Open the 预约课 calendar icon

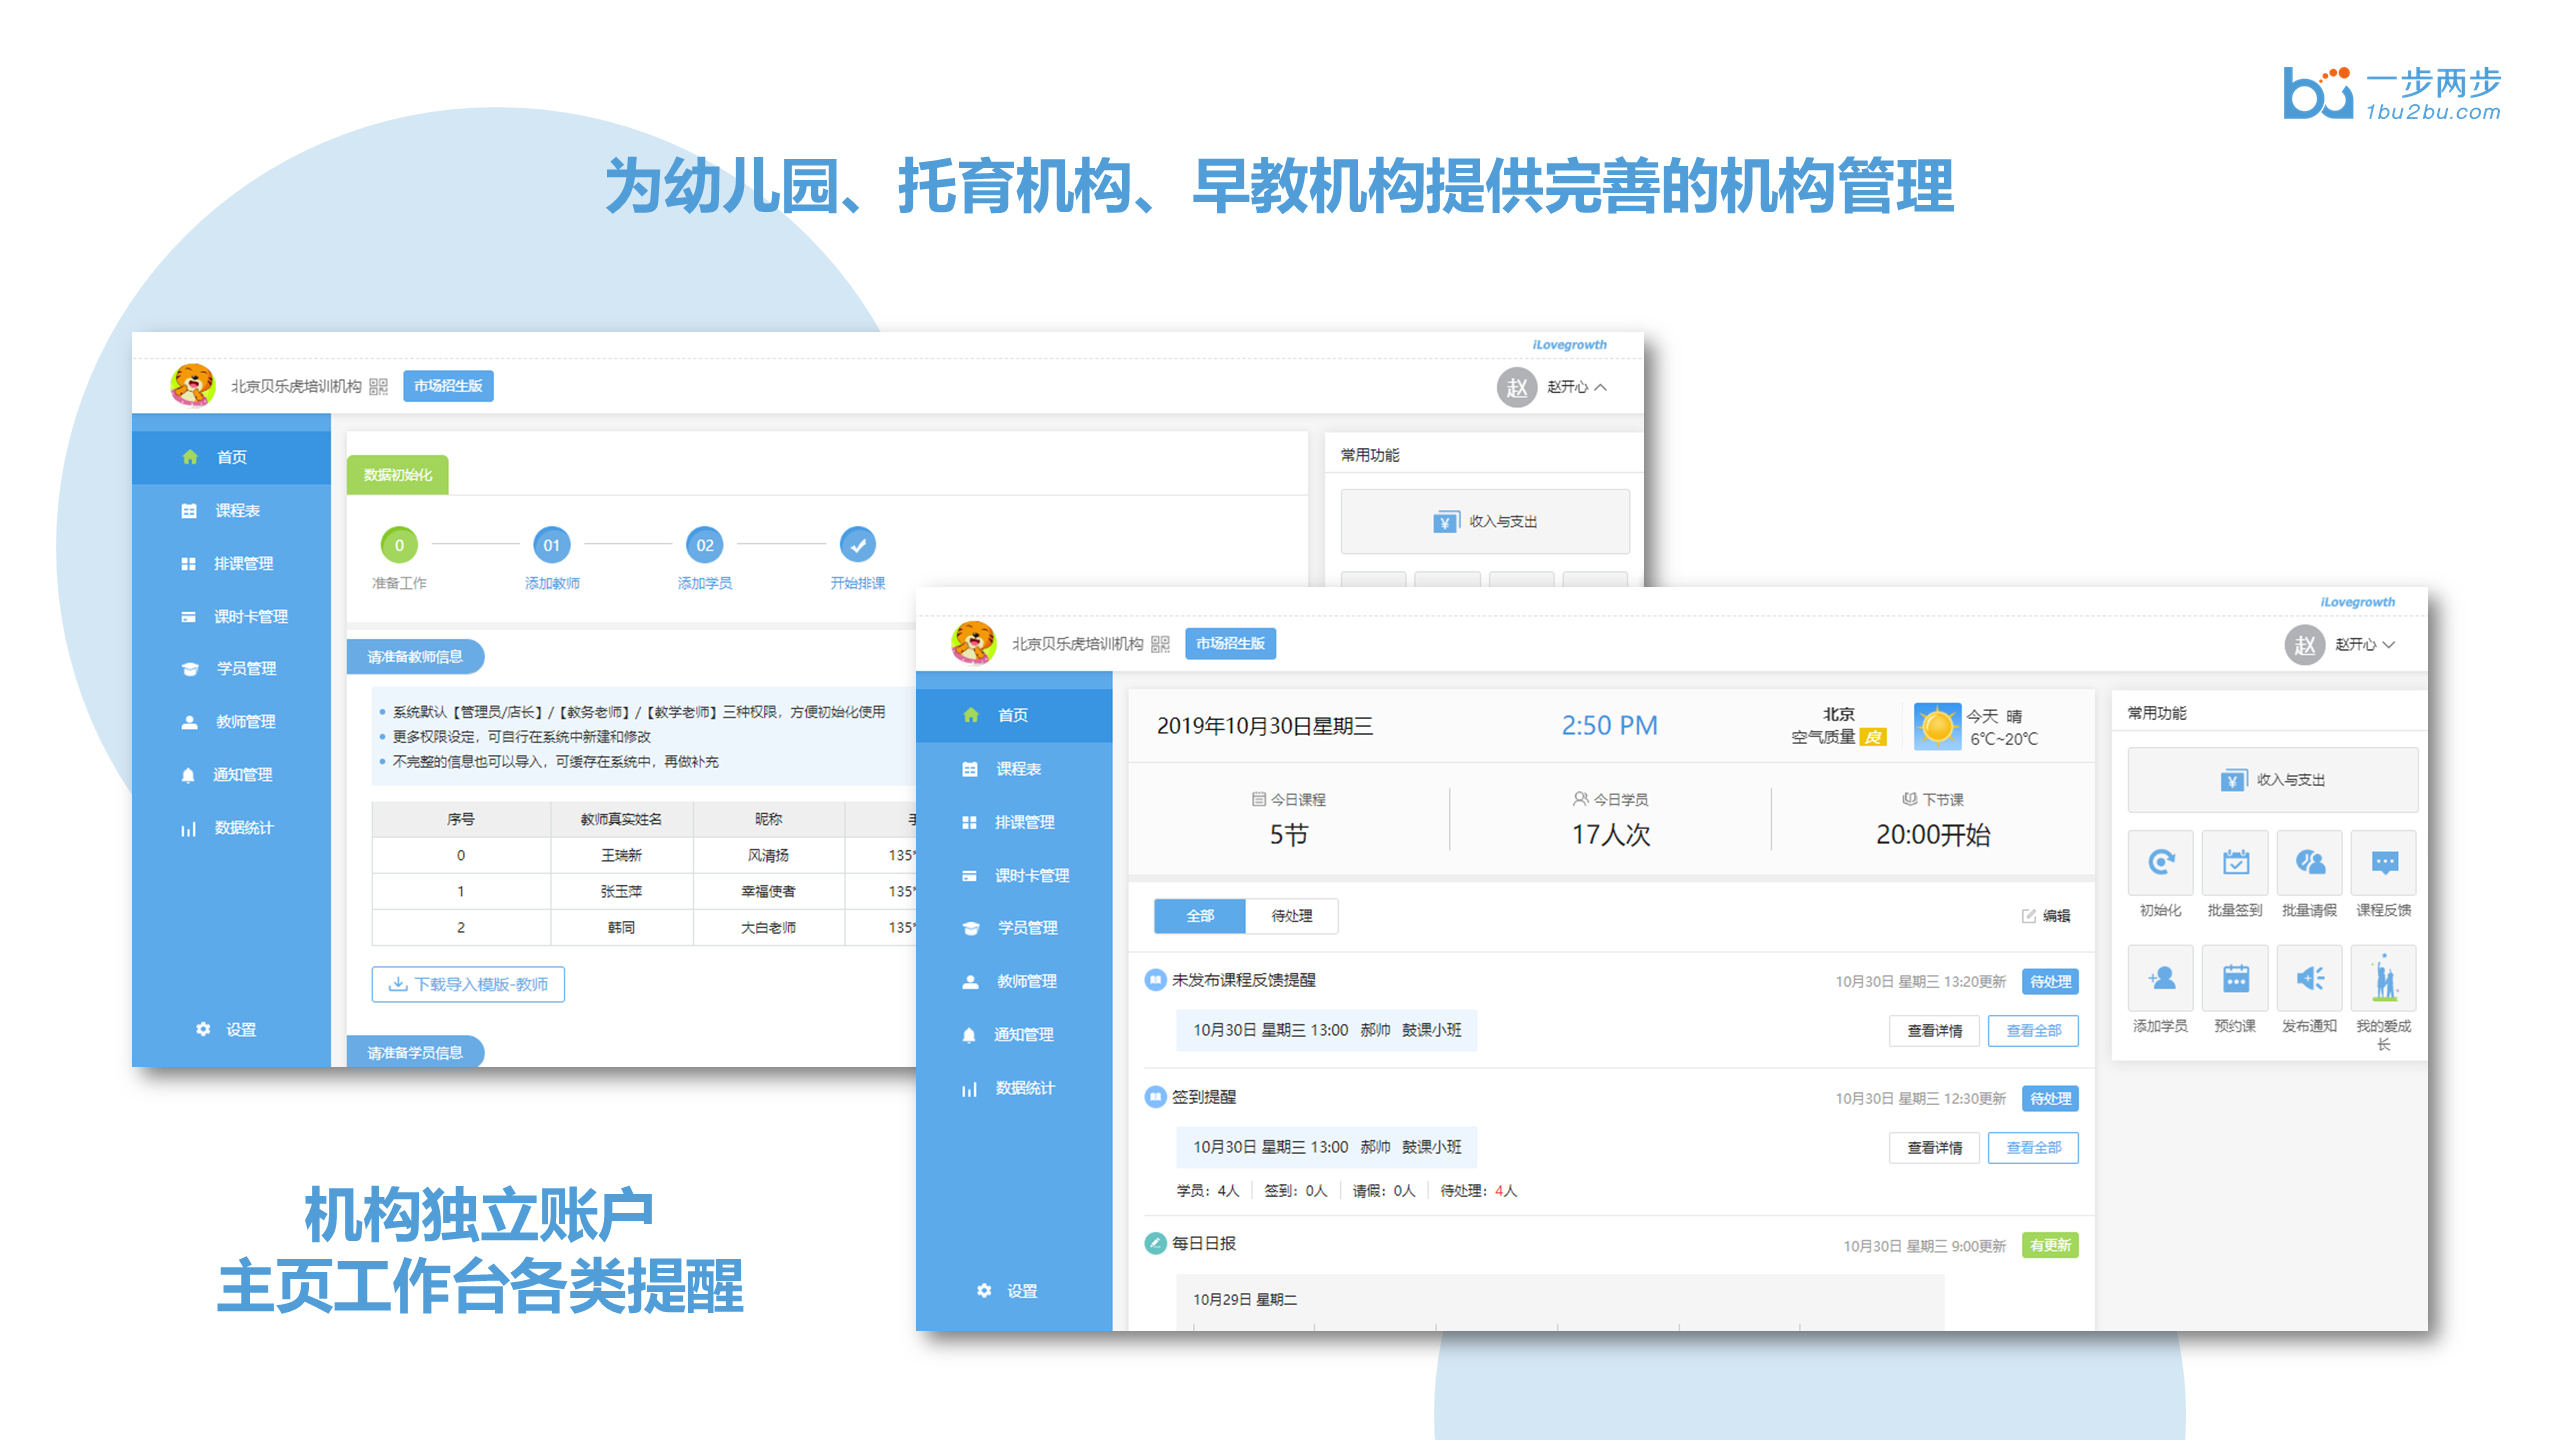click(x=2235, y=978)
